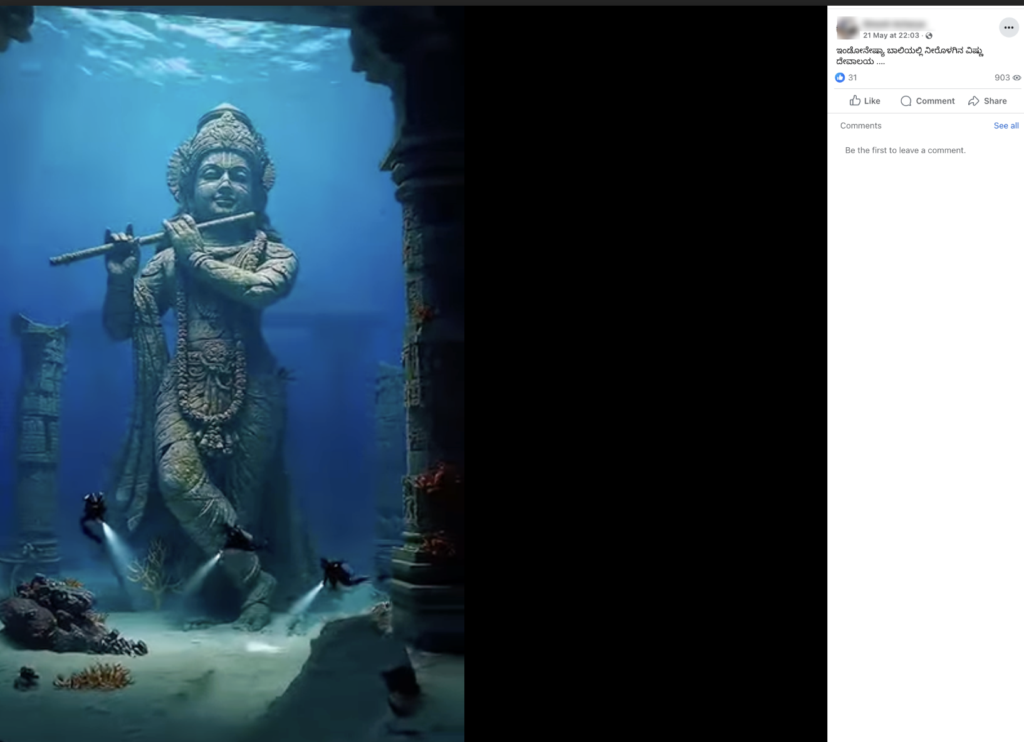Click the eye views icon

[1016, 78]
